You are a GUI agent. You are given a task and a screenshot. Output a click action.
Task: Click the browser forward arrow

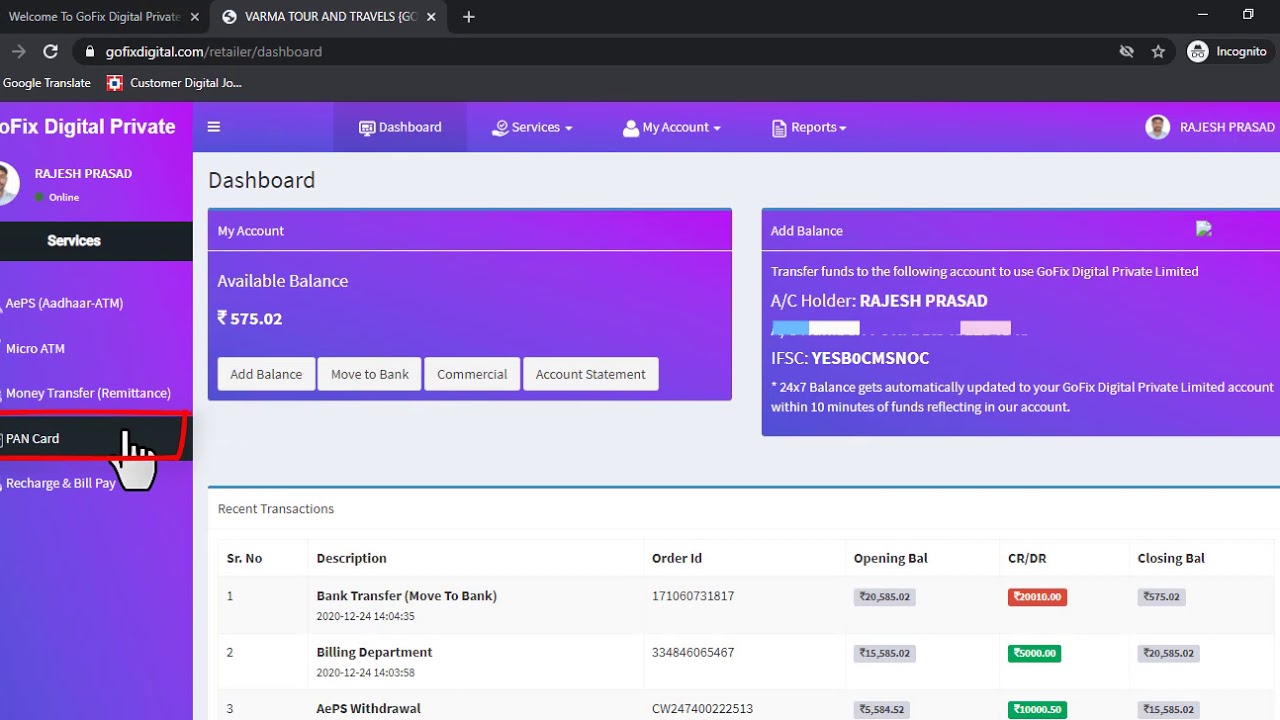click(x=18, y=51)
